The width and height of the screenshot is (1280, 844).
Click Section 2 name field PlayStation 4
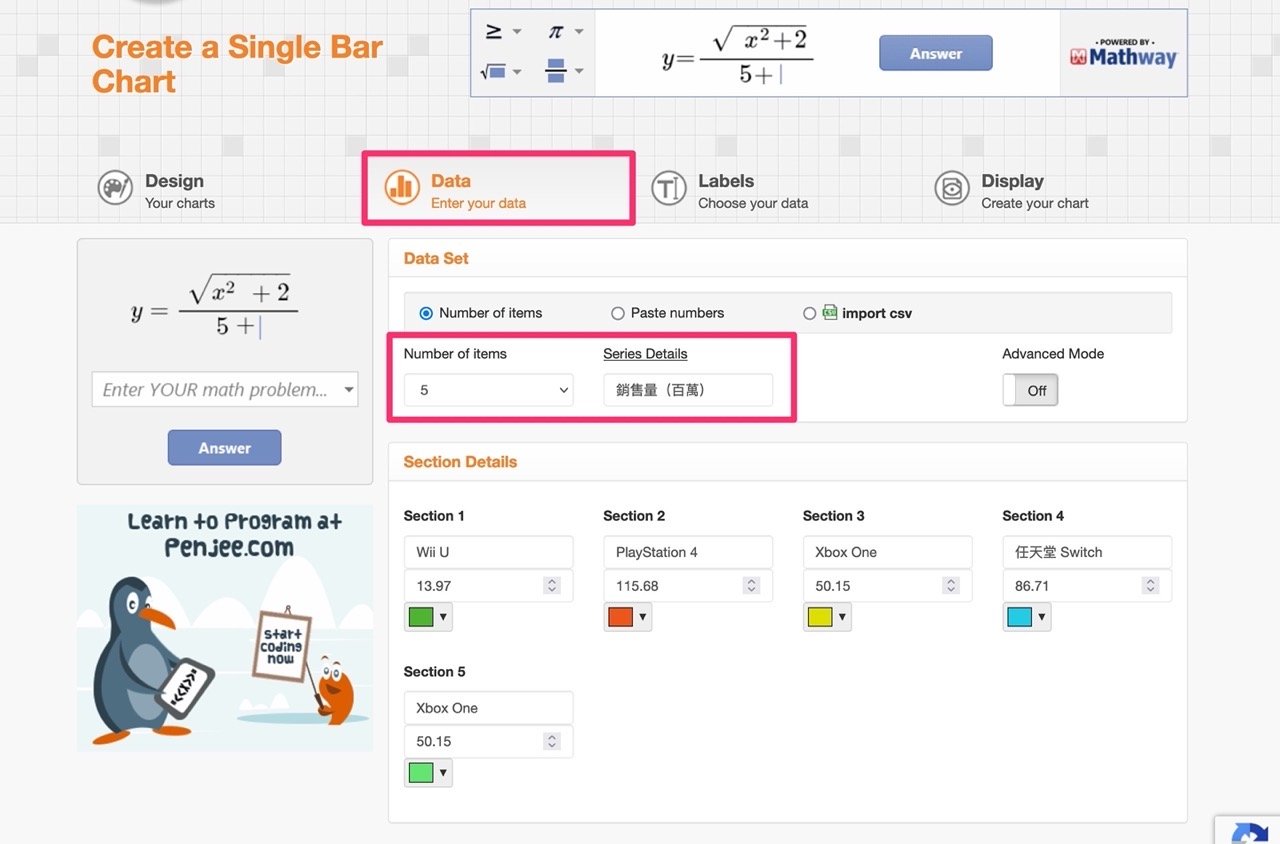pos(688,552)
